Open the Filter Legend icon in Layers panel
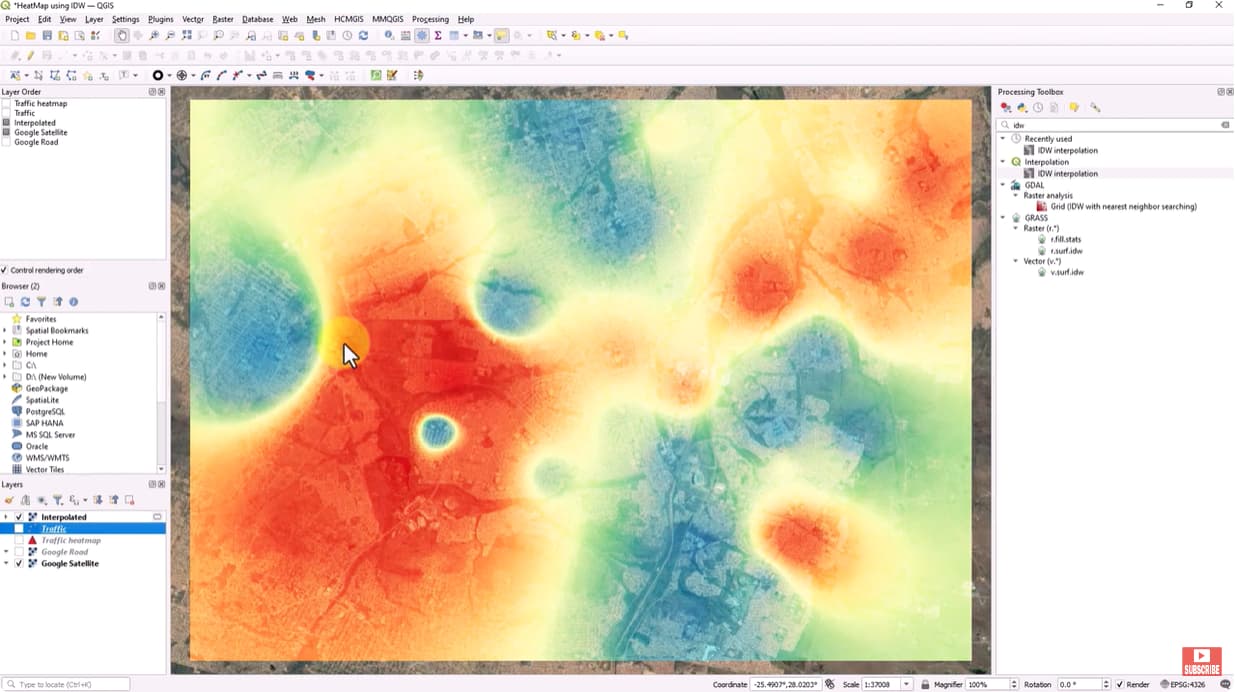 click(58, 500)
